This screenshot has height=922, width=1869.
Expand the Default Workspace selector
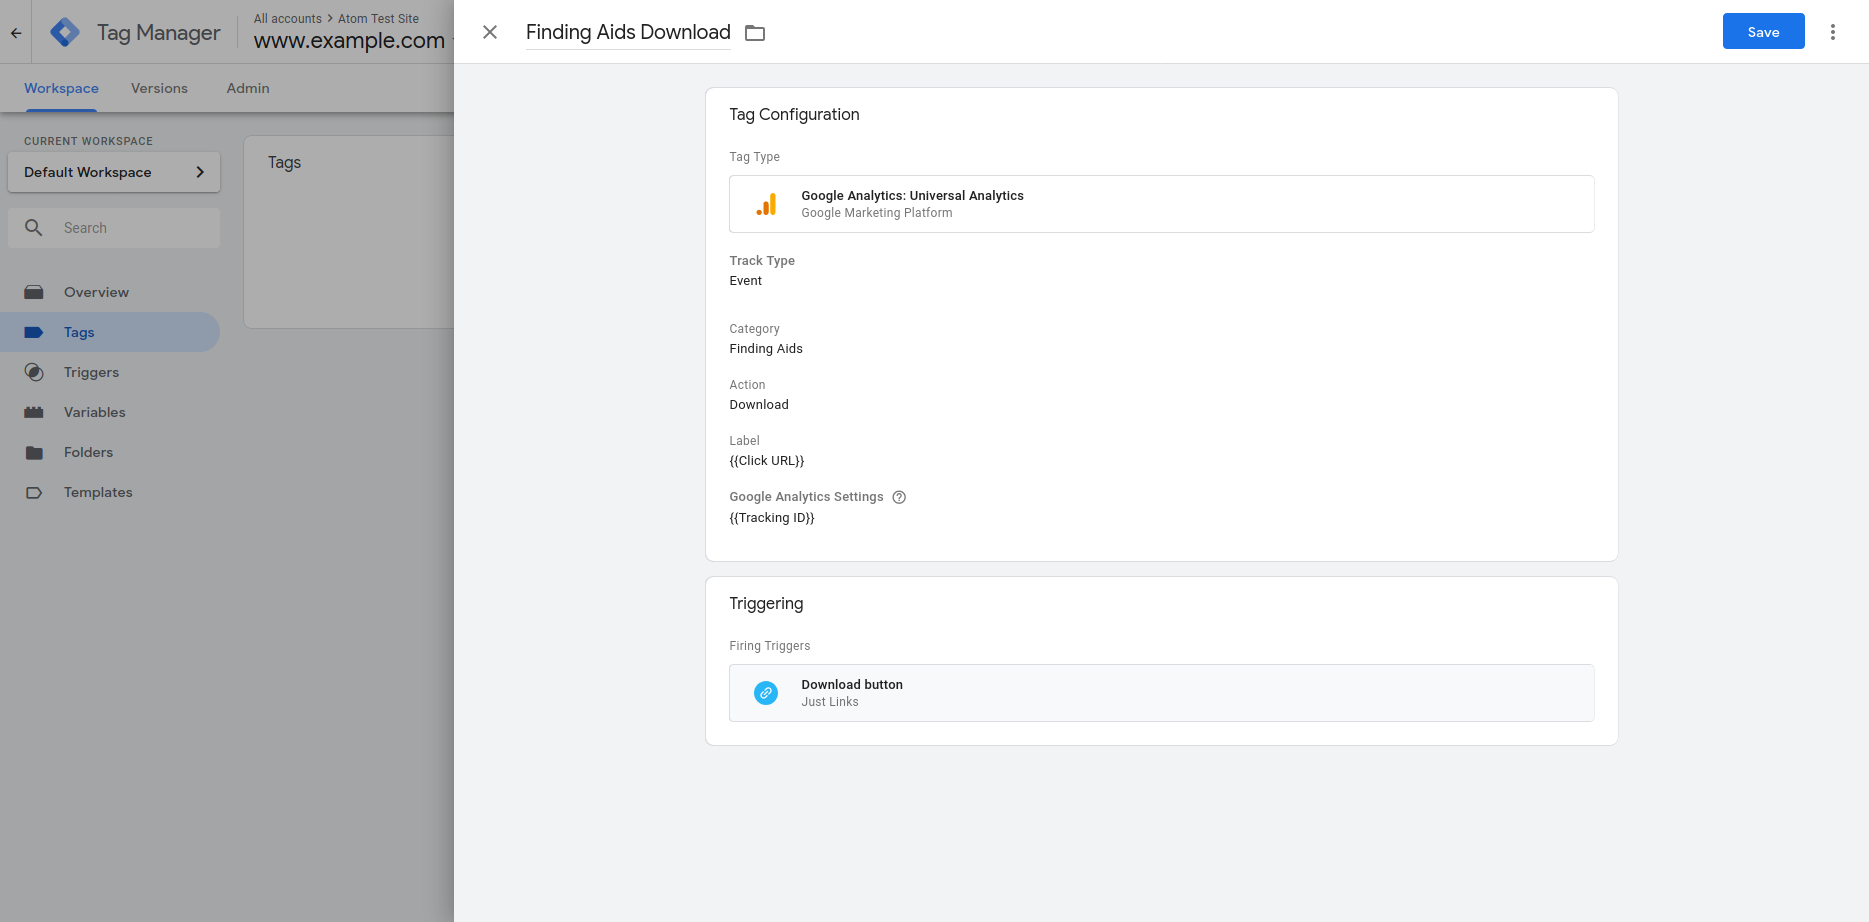(x=114, y=172)
